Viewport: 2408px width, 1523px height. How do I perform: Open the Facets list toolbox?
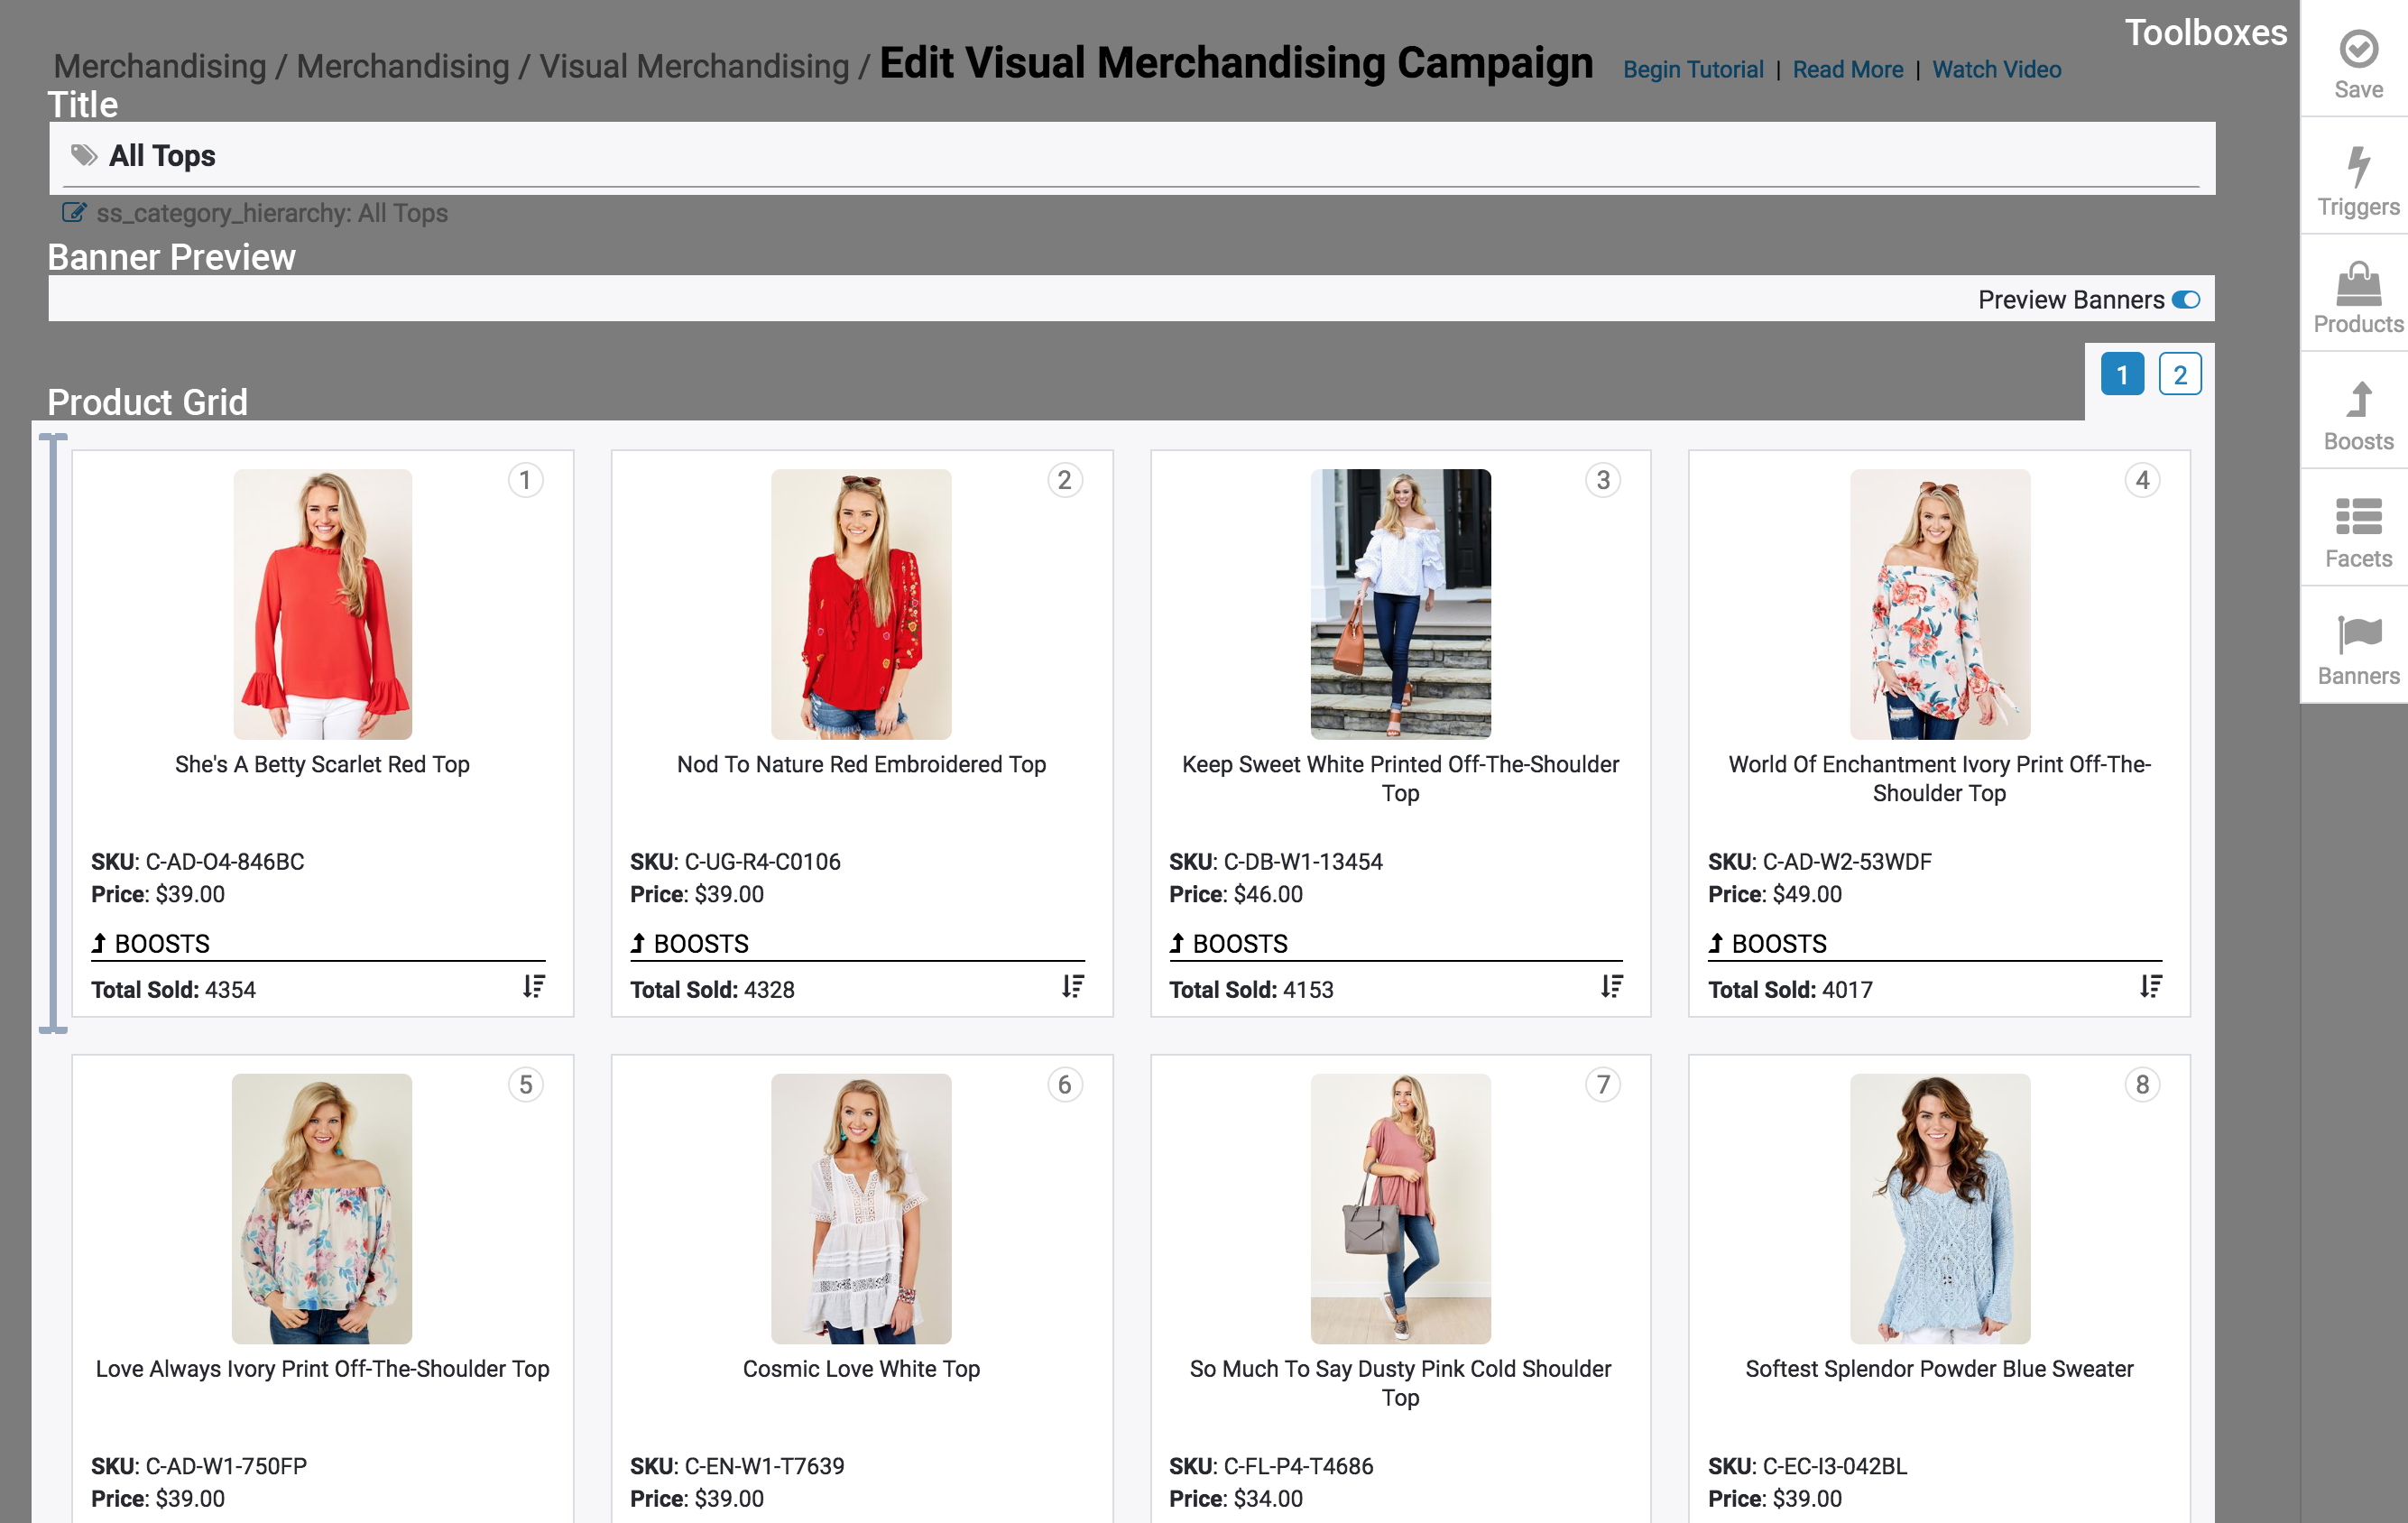pos(2358,517)
